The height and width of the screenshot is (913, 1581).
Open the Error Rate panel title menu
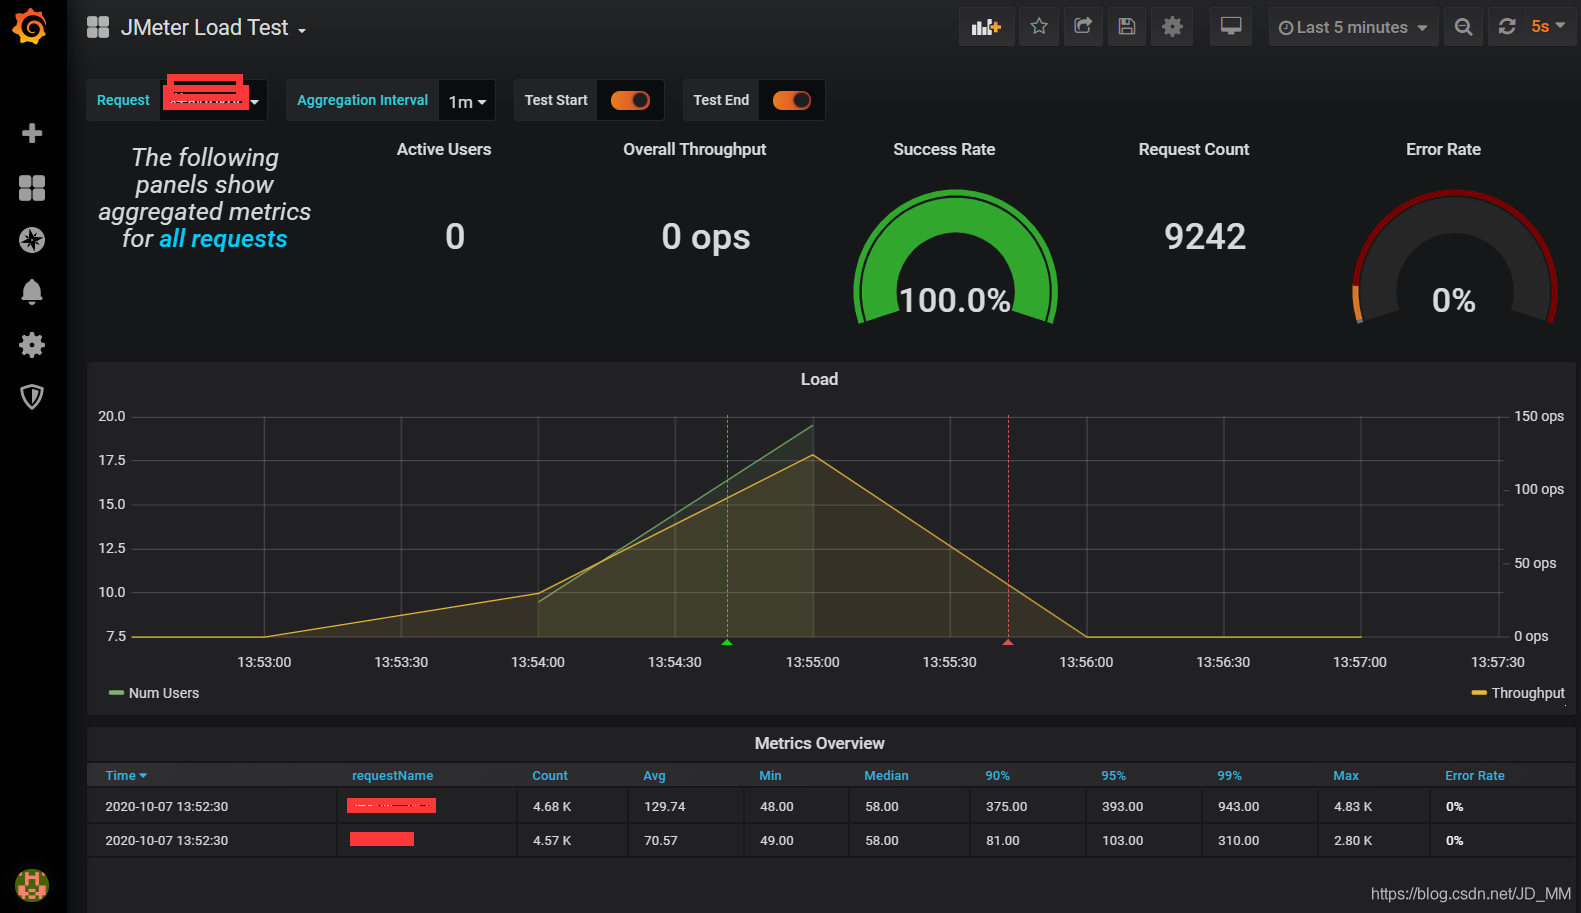(1443, 149)
